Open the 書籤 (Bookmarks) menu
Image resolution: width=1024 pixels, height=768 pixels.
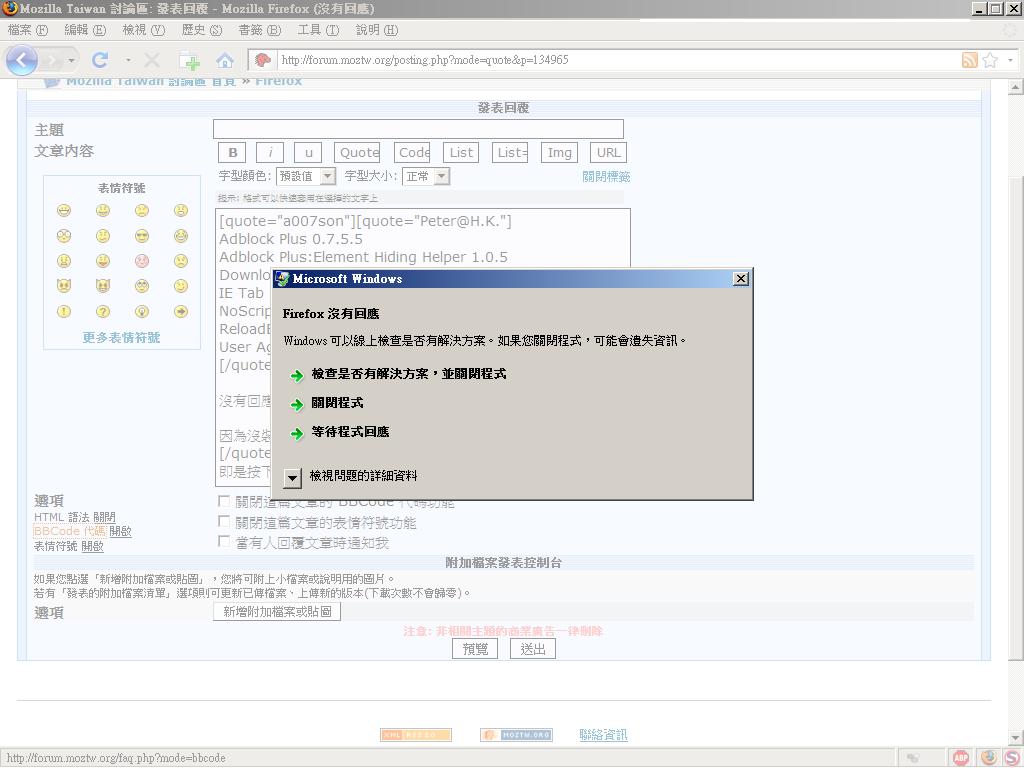pyautogui.click(x=259, y=30)
